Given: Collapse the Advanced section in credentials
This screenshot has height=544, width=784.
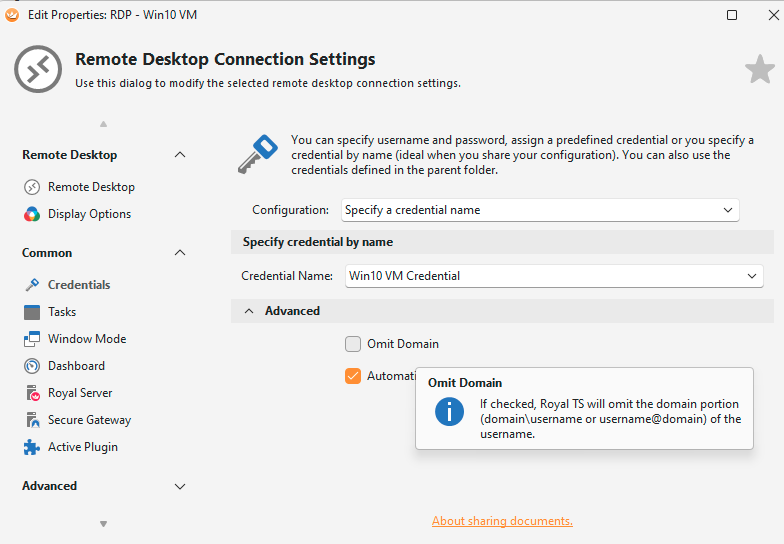Looking at the screenshot, I should 249,311.
